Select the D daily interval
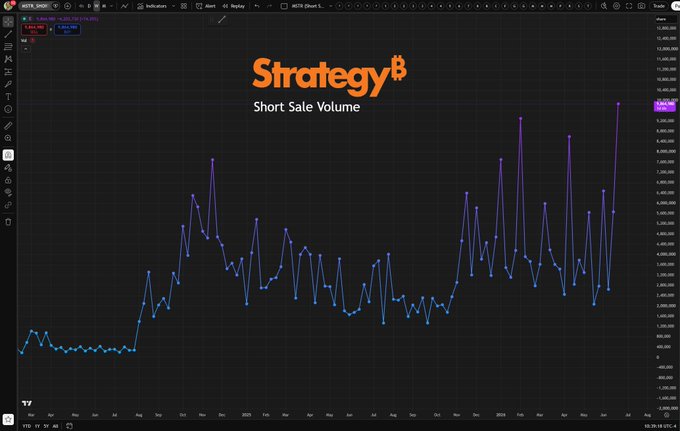This screenshot has height=431, width=680. 89,6
